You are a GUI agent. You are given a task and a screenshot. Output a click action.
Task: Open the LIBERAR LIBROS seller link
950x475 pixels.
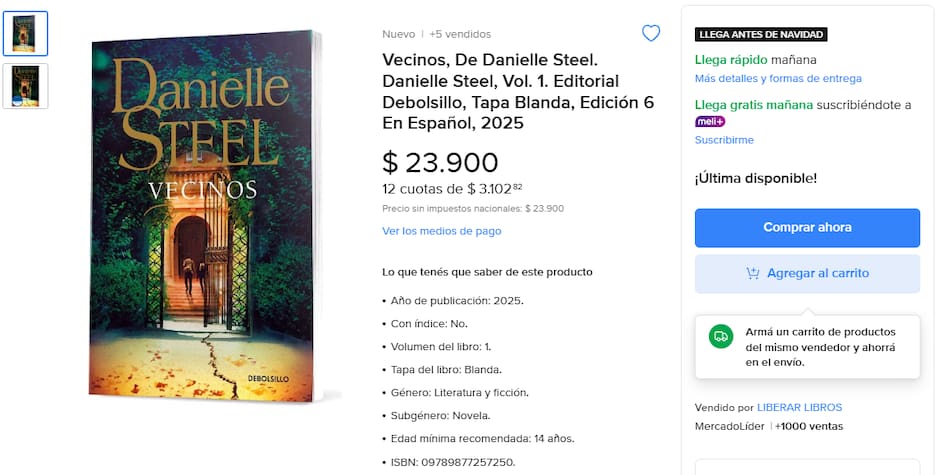click(x=799, y=407)
